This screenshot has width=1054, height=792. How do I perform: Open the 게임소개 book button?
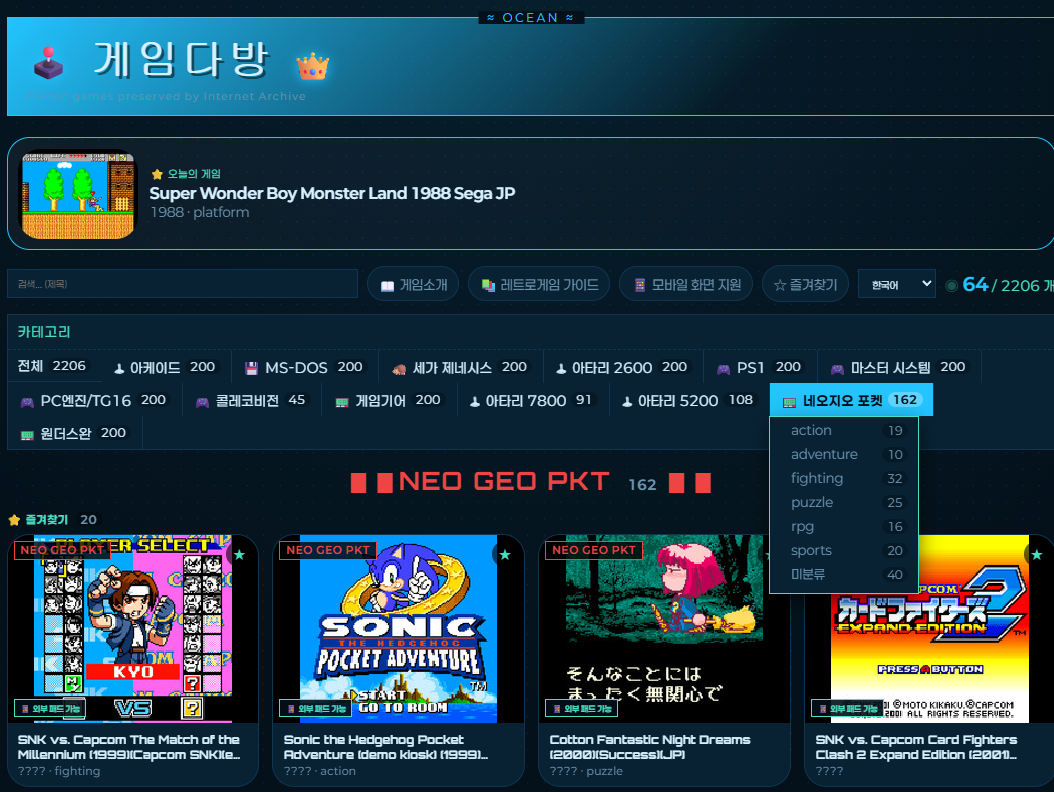[x=413, y=284]
